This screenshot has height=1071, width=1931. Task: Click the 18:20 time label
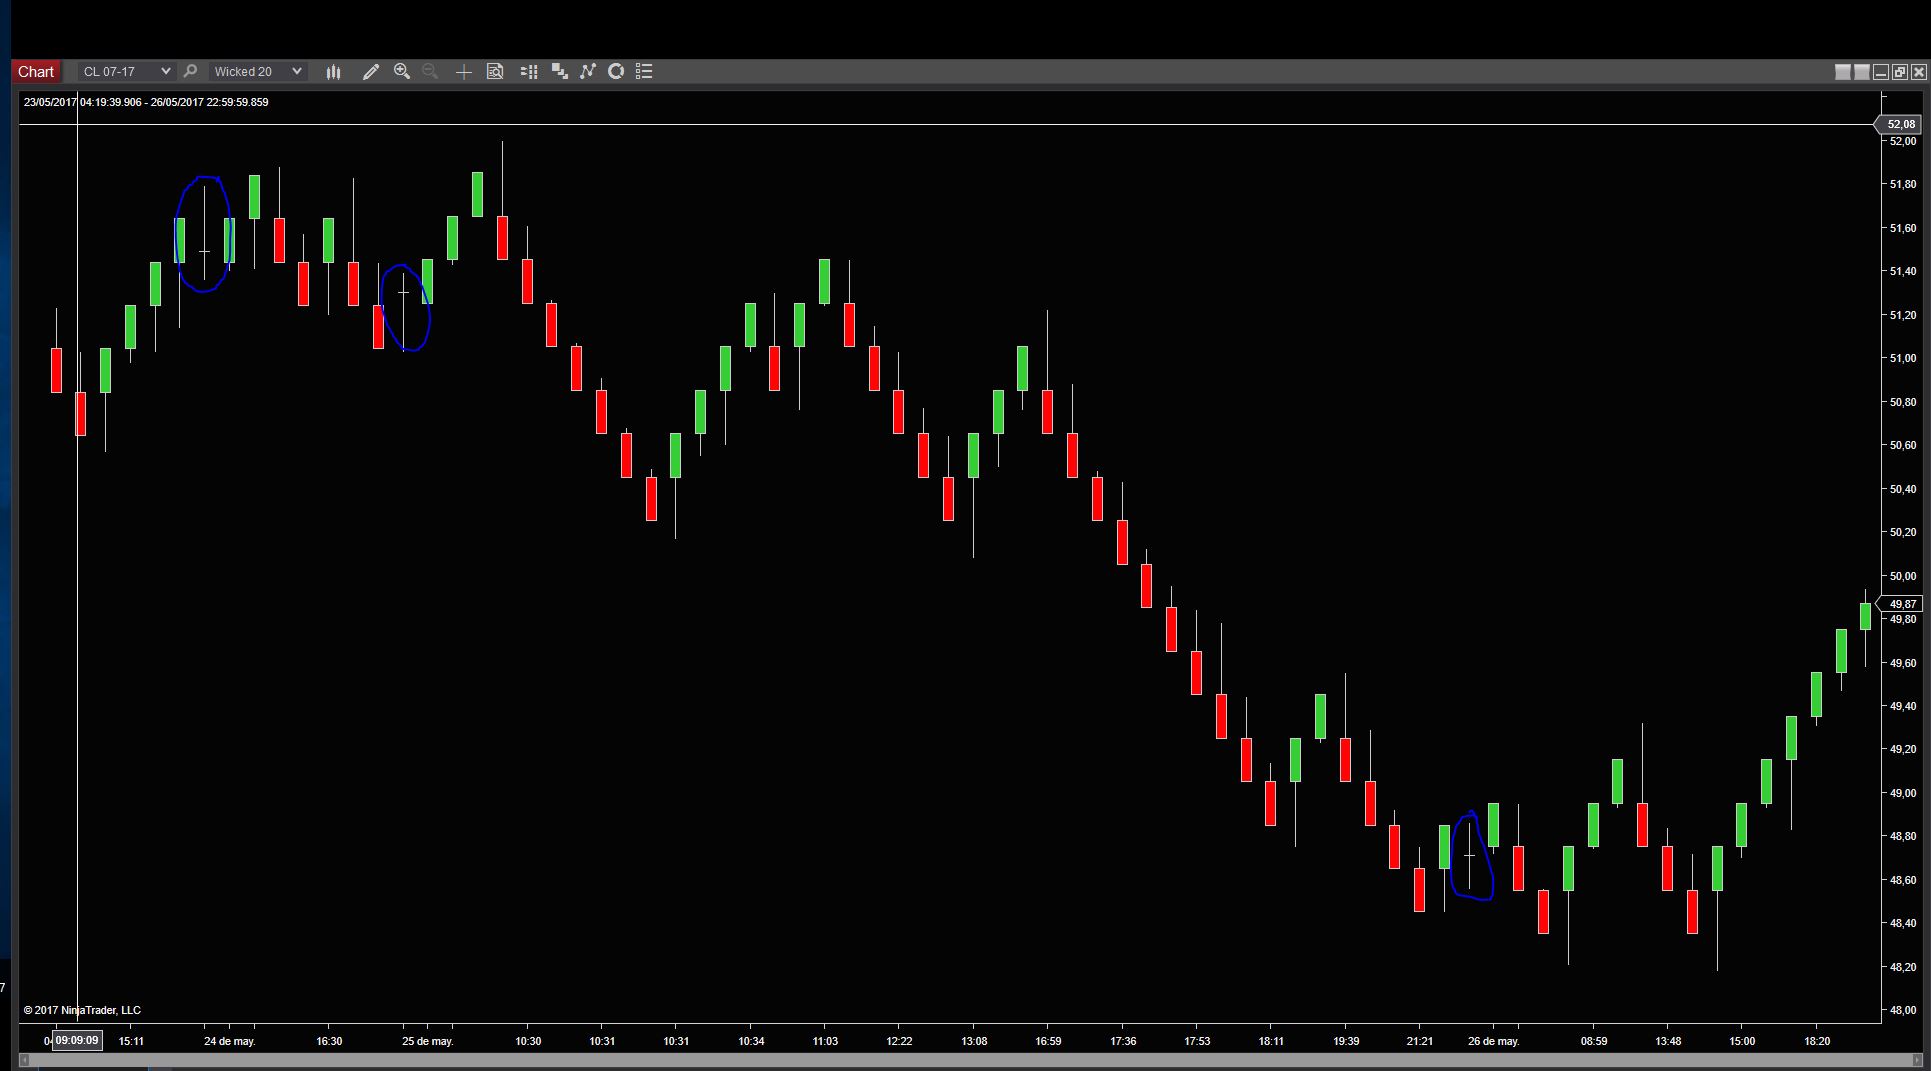[1817, 1041]
